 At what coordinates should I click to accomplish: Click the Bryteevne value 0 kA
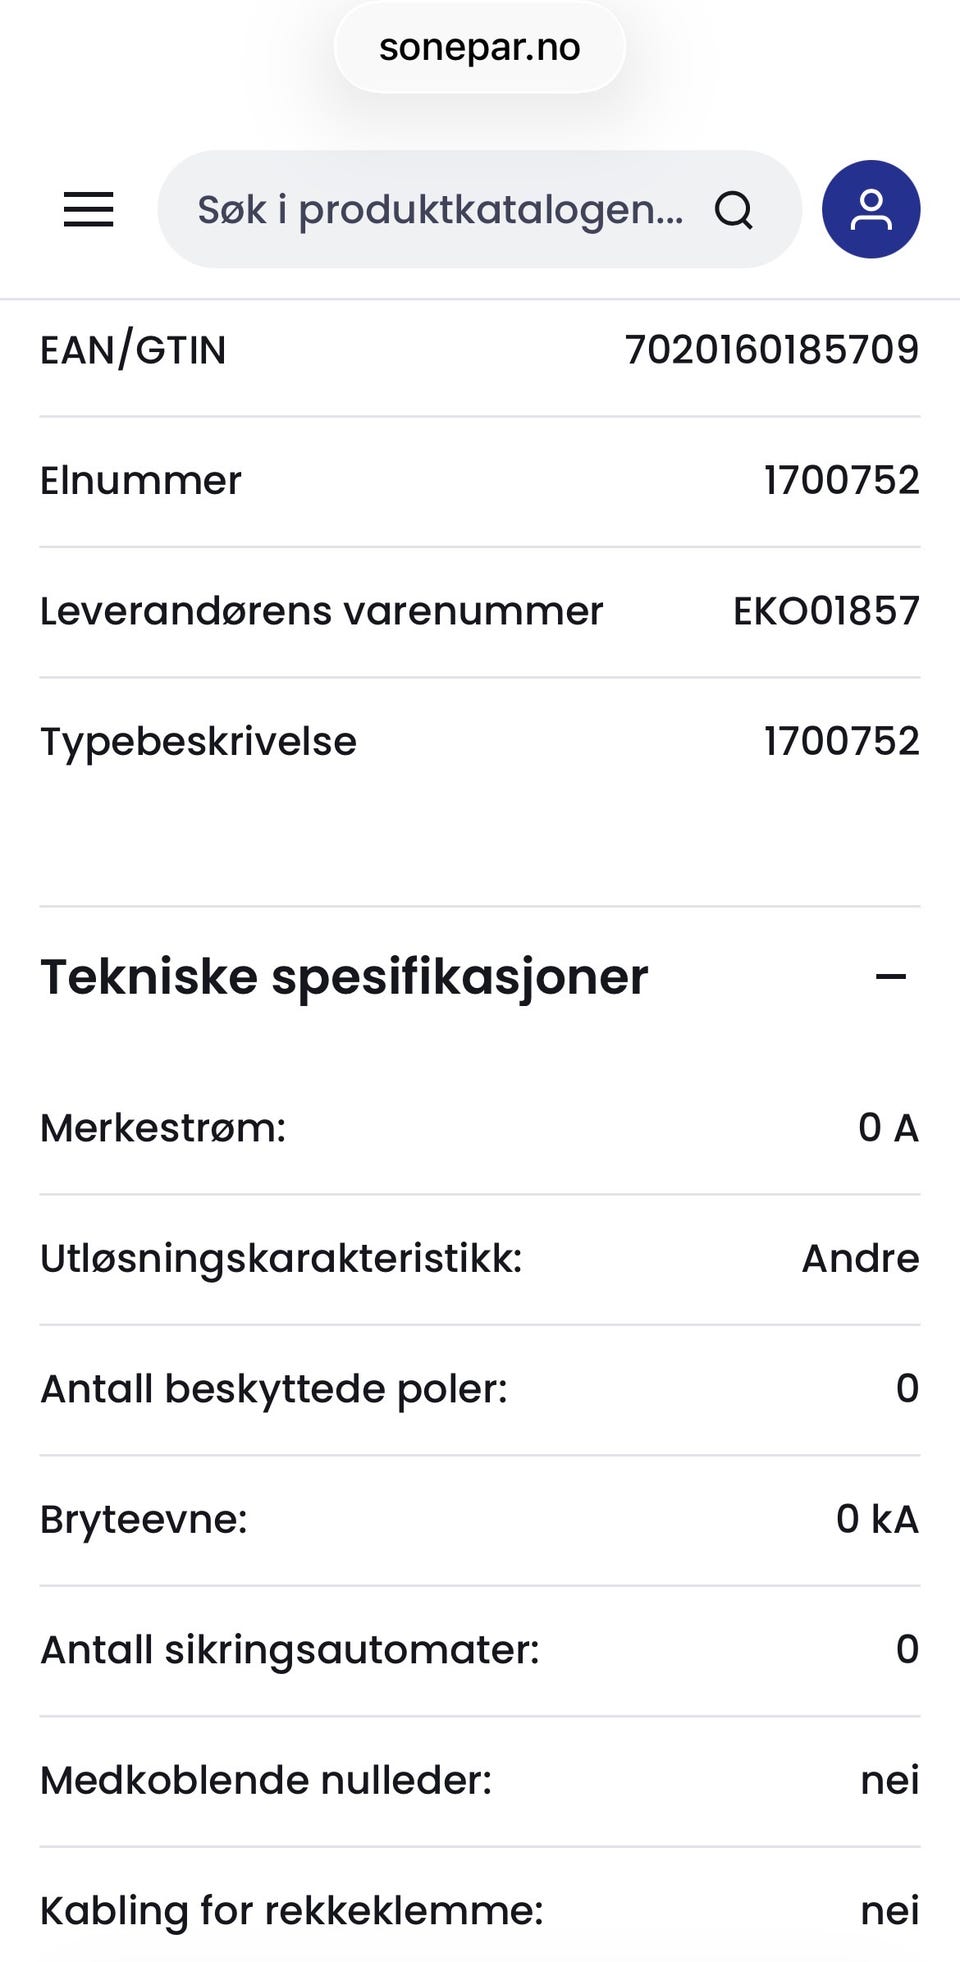(877, 1519)
